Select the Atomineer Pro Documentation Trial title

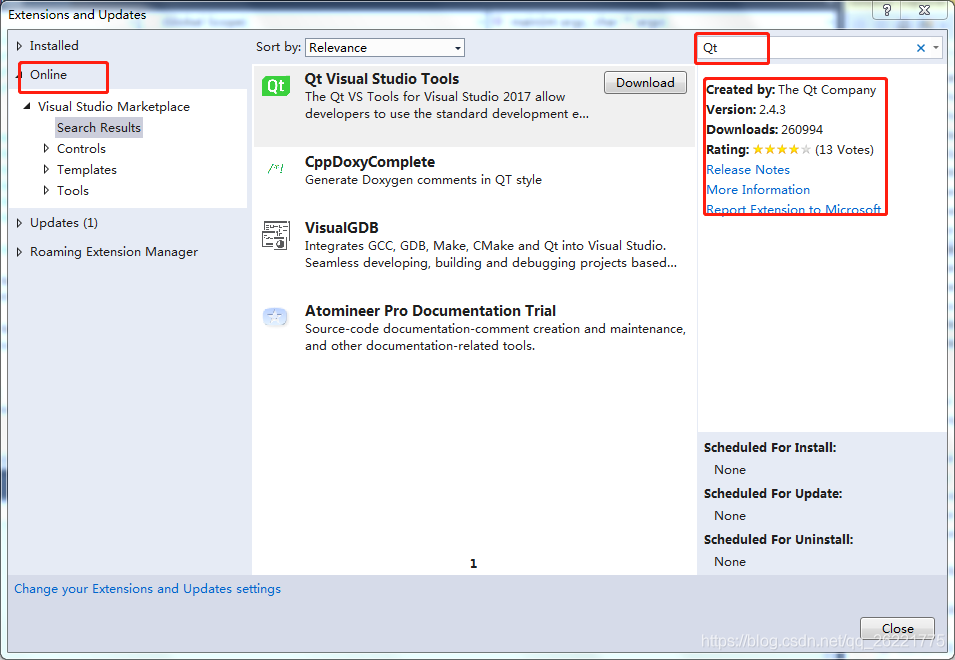(430, 311)
